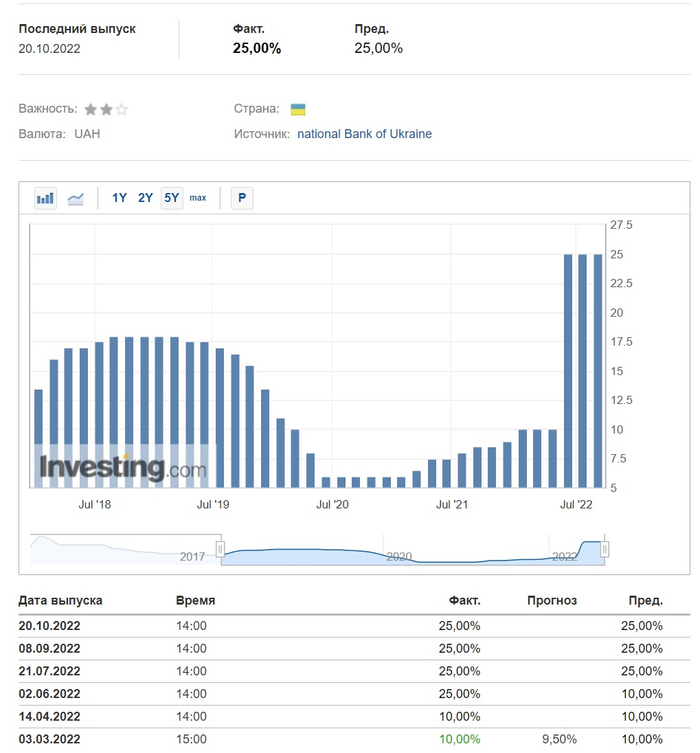The width and height of the screenshot is (700, 753).
Task: Open the national Bank of Ukraine source link
Action: click(x=364, y=134)
